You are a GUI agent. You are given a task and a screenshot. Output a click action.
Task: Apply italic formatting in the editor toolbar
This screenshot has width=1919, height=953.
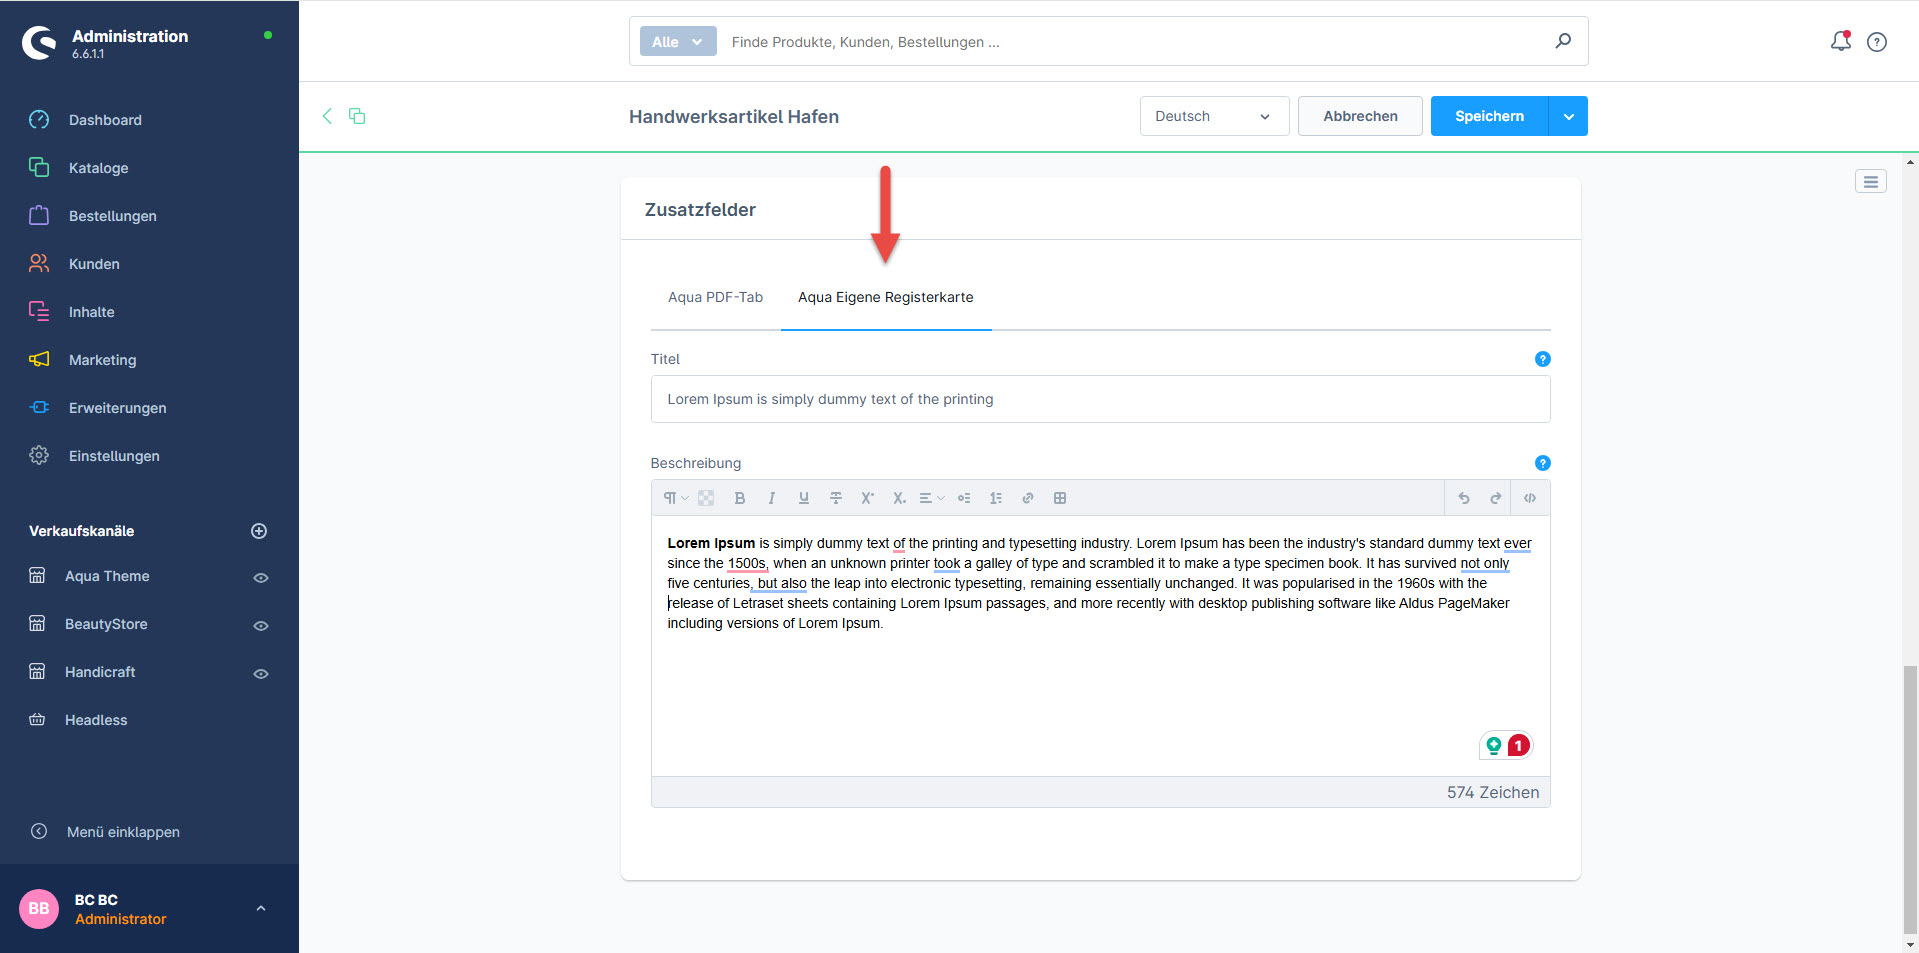(771, 498)
